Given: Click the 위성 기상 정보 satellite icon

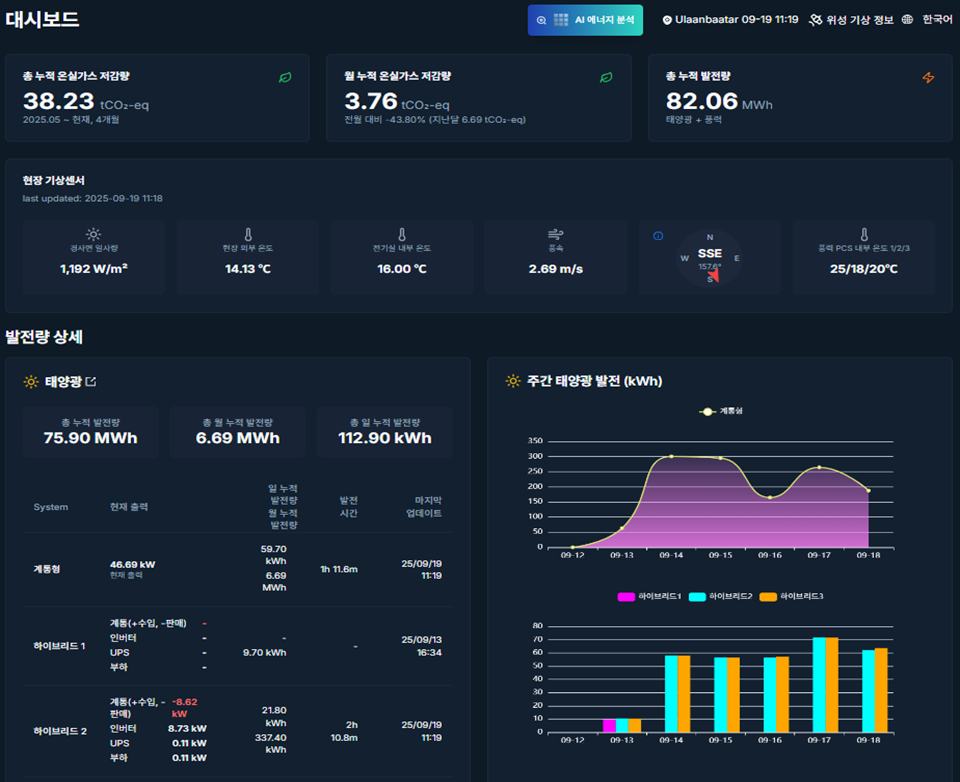Looking at the screenshot, I should (x=815, y=20).
